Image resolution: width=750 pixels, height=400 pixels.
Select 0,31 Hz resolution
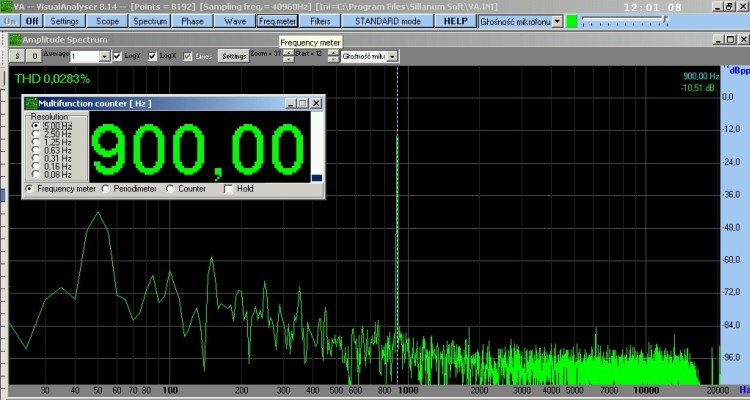(x=35, y=158)
